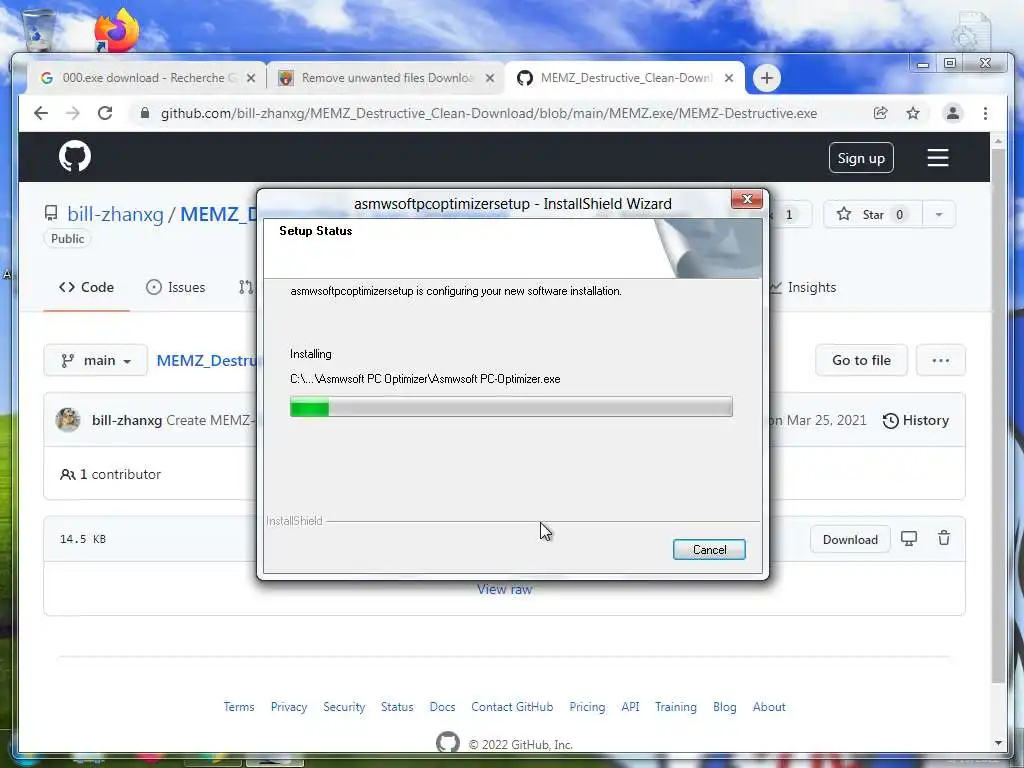Click the Download button for the file

[x=850, y=539]
